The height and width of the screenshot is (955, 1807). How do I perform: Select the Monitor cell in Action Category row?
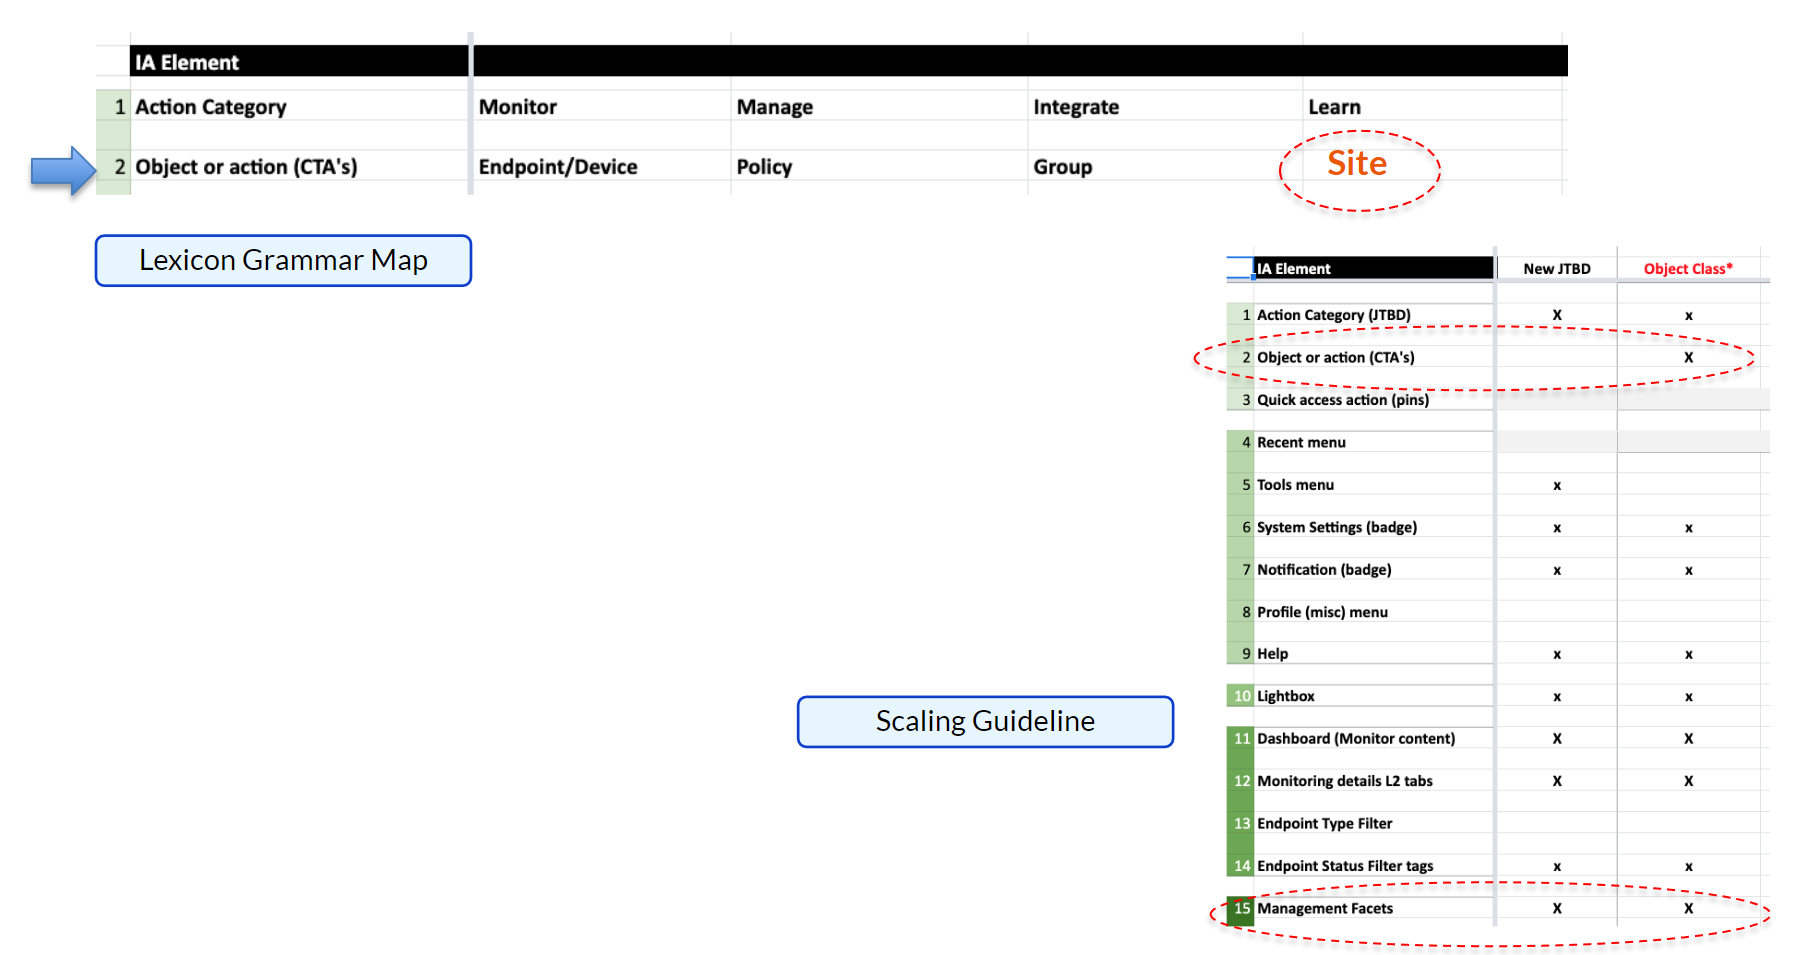pos(517,107)
